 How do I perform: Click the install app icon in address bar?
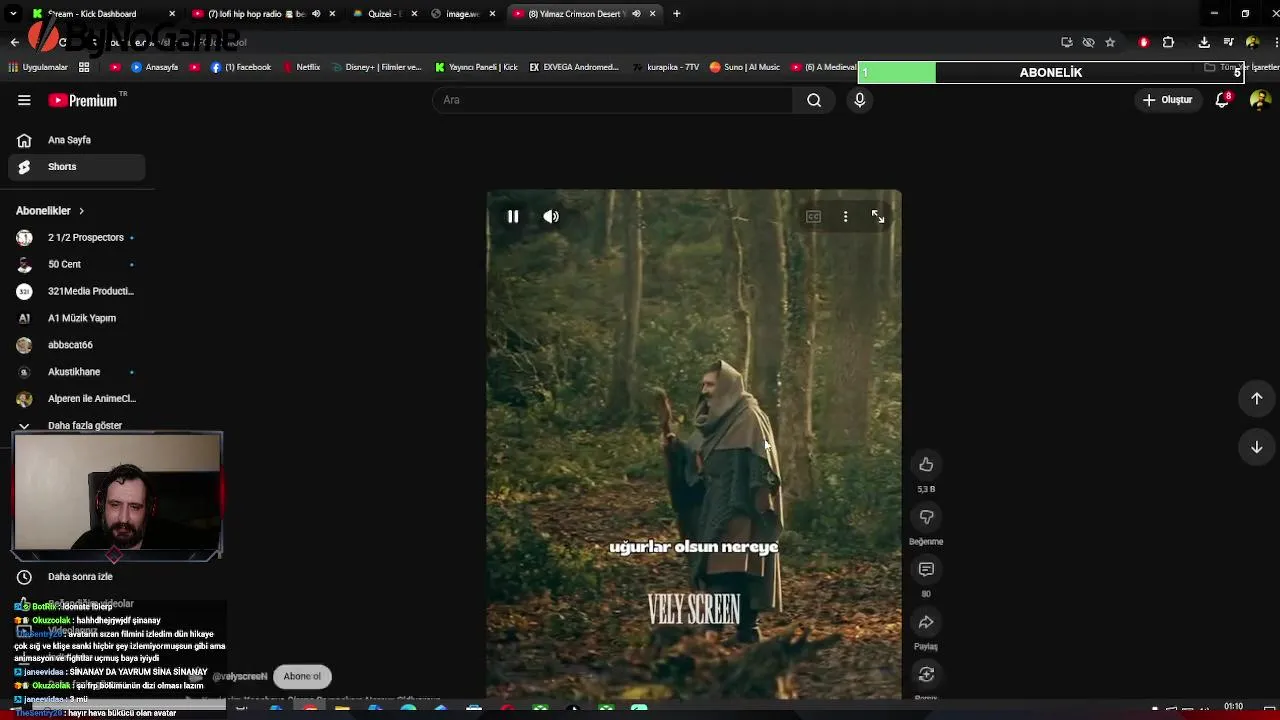pos(1067,42)
